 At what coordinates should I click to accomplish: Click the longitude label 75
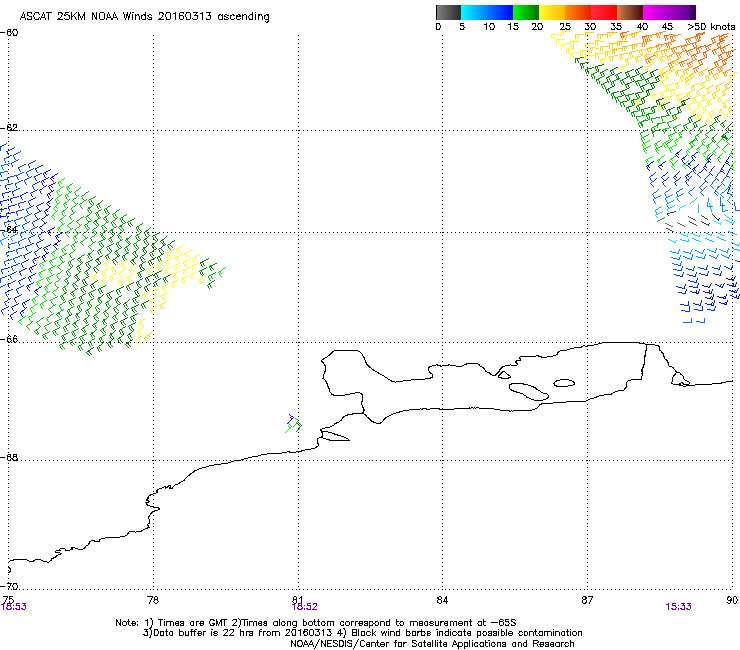pos(8,599)
